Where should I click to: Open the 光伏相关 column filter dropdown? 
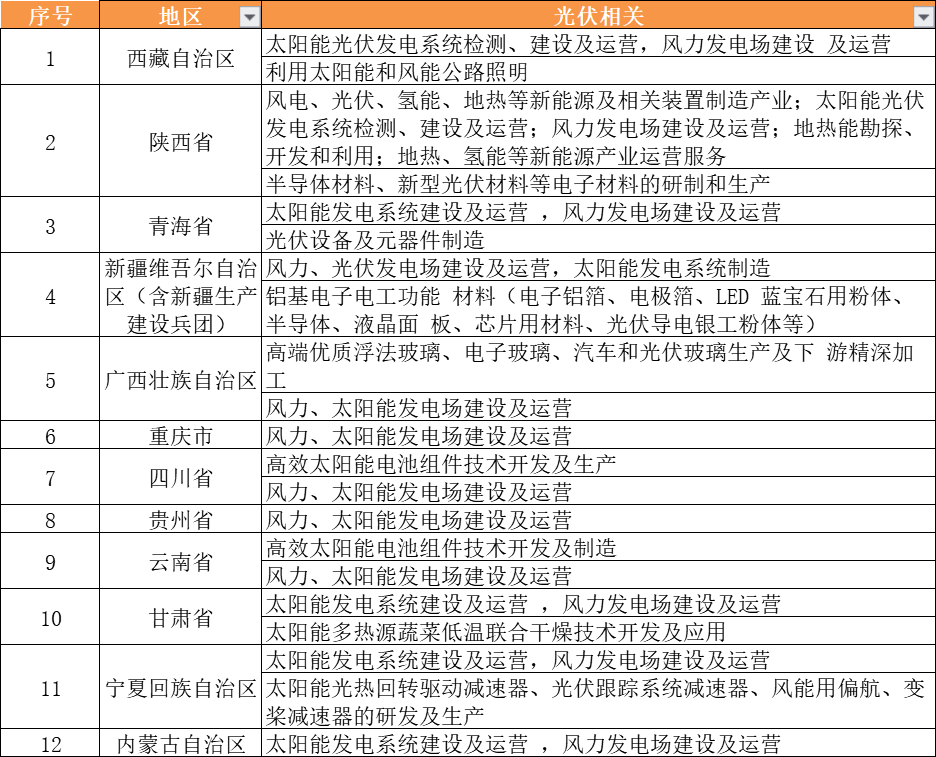922,17
